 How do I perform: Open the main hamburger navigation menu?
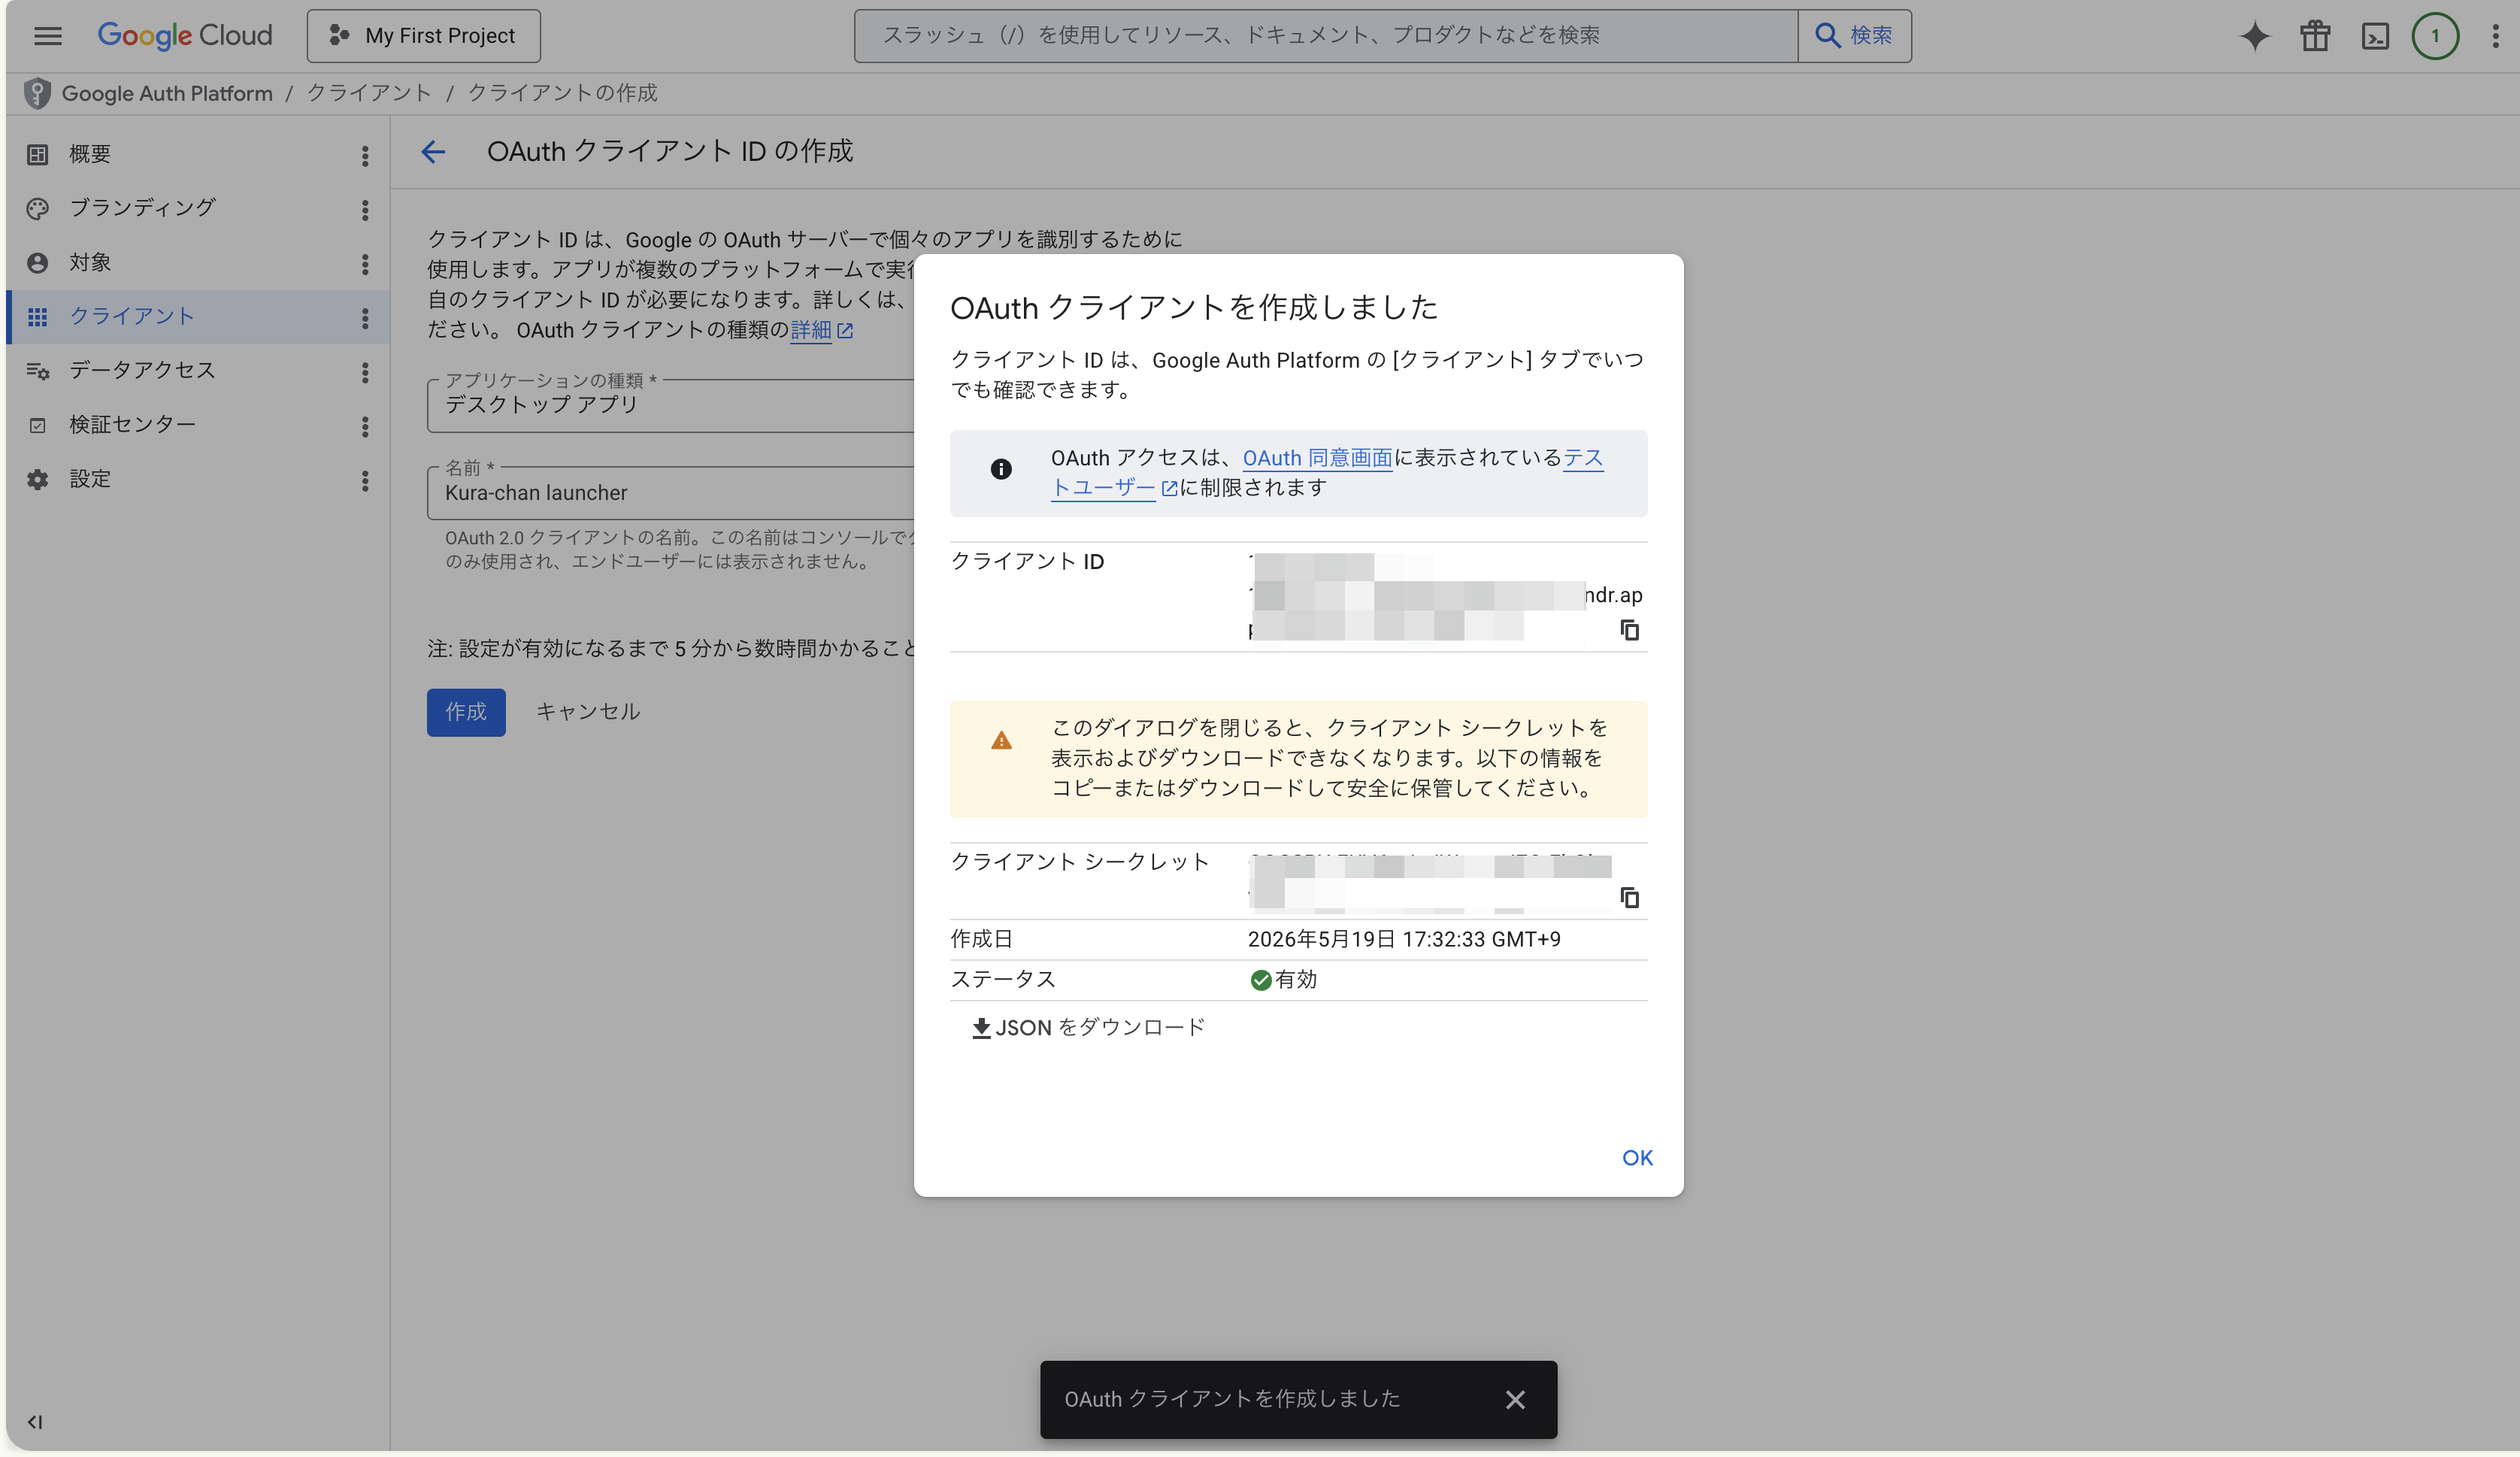[x=47, y=36]
